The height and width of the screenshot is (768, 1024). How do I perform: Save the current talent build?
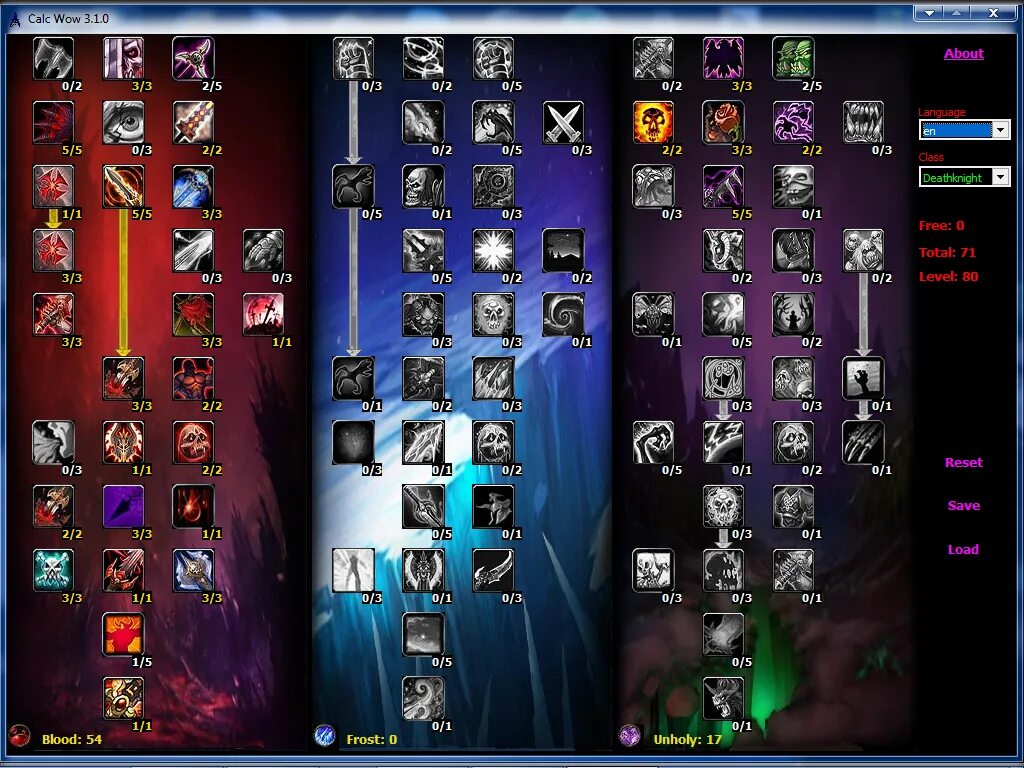(963, 505)
